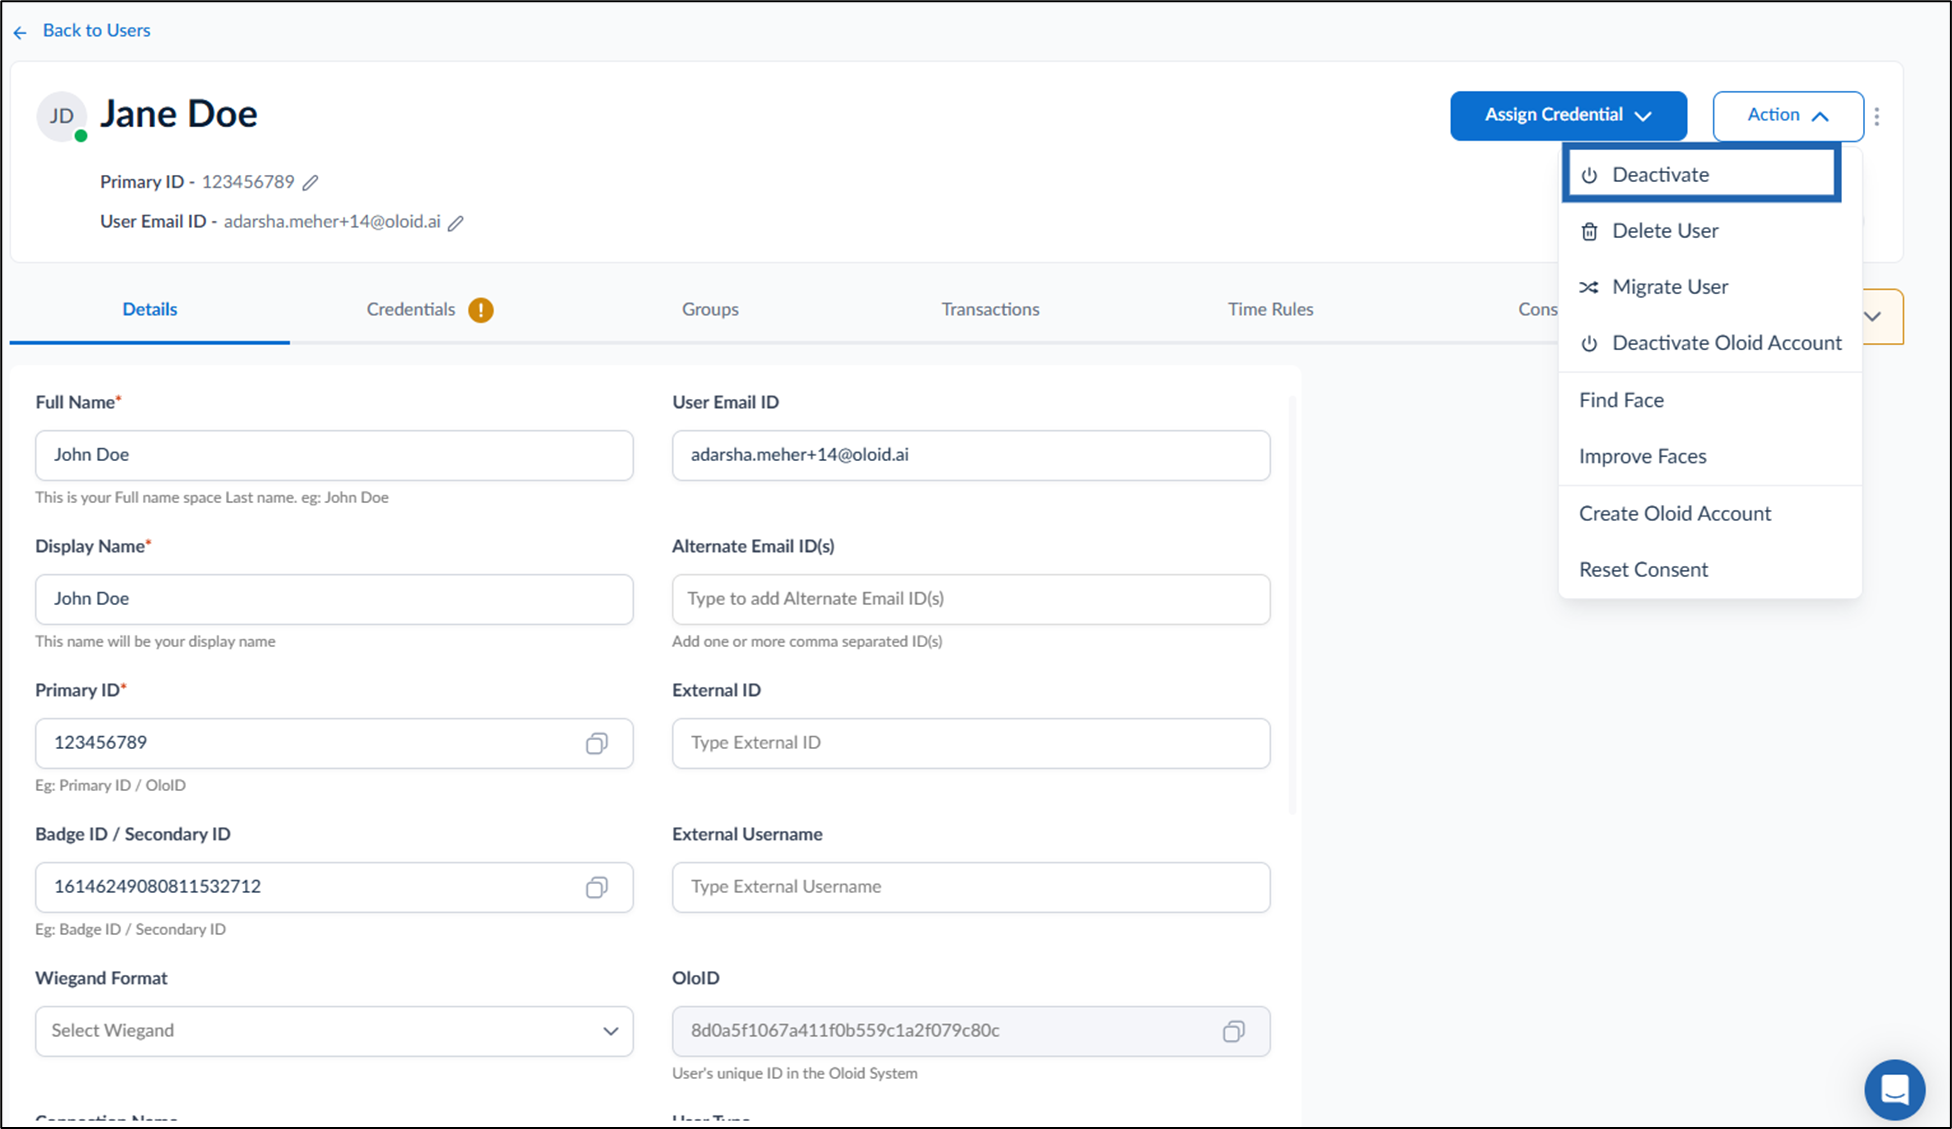The width and height of the screenshot is (1952, 1129).
Task: Click the power icon beside Deactivate Oloid Account
Action: coord(1589,344)
